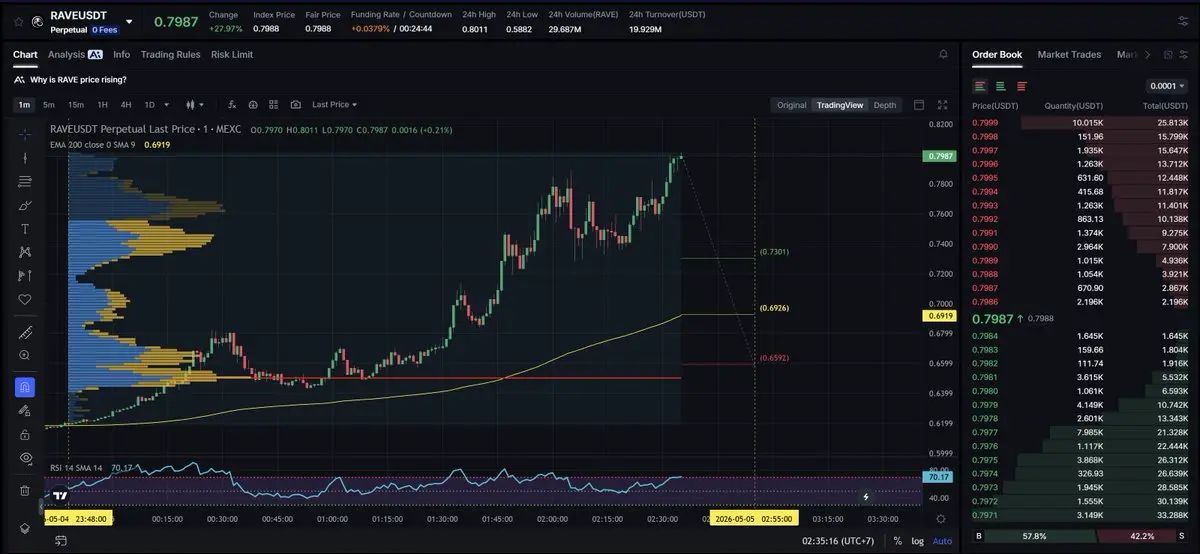Screen dimensions: 1200x554
Task: Open the order book settings sliders icon
Action: (1184, 54)
